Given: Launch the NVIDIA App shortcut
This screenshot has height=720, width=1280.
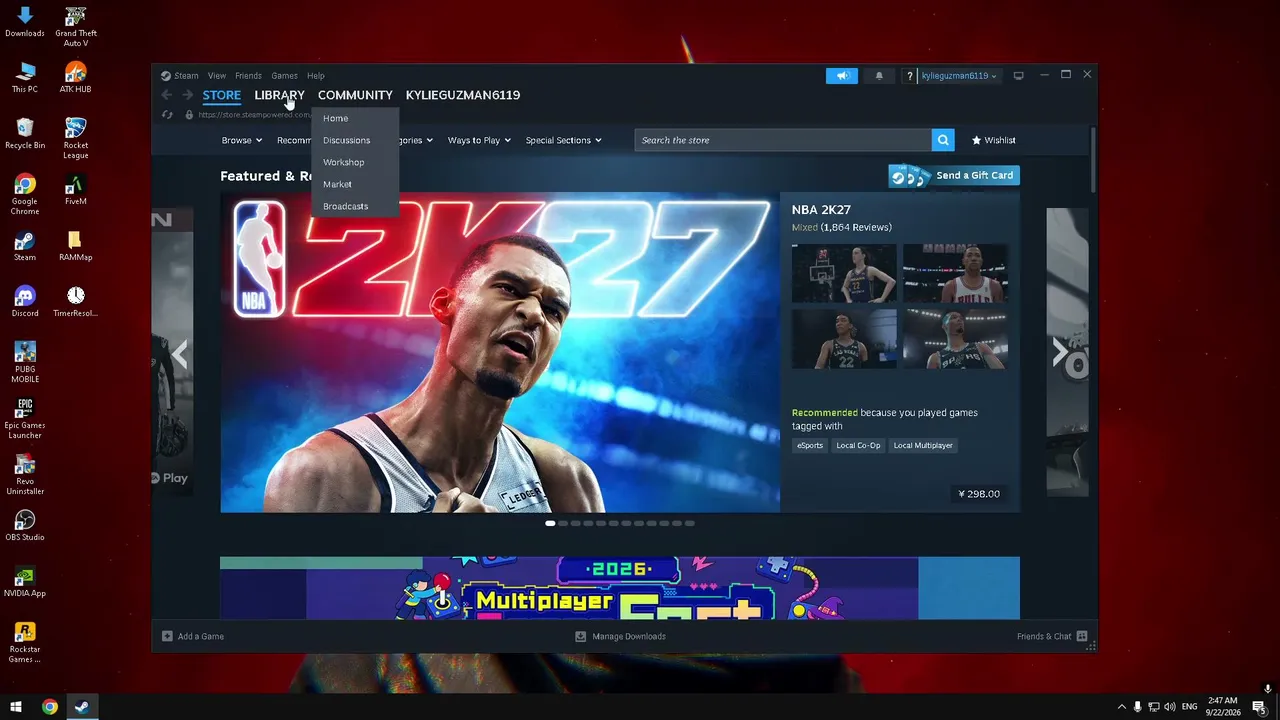Looking at the screenshot, I should click(x=25, y=582).
